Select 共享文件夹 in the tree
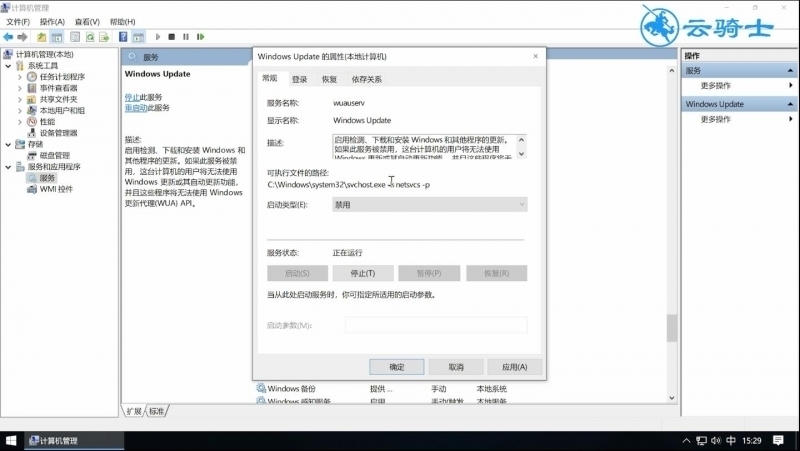This screenshot has height=451, width=800. [x=59, y=99]
